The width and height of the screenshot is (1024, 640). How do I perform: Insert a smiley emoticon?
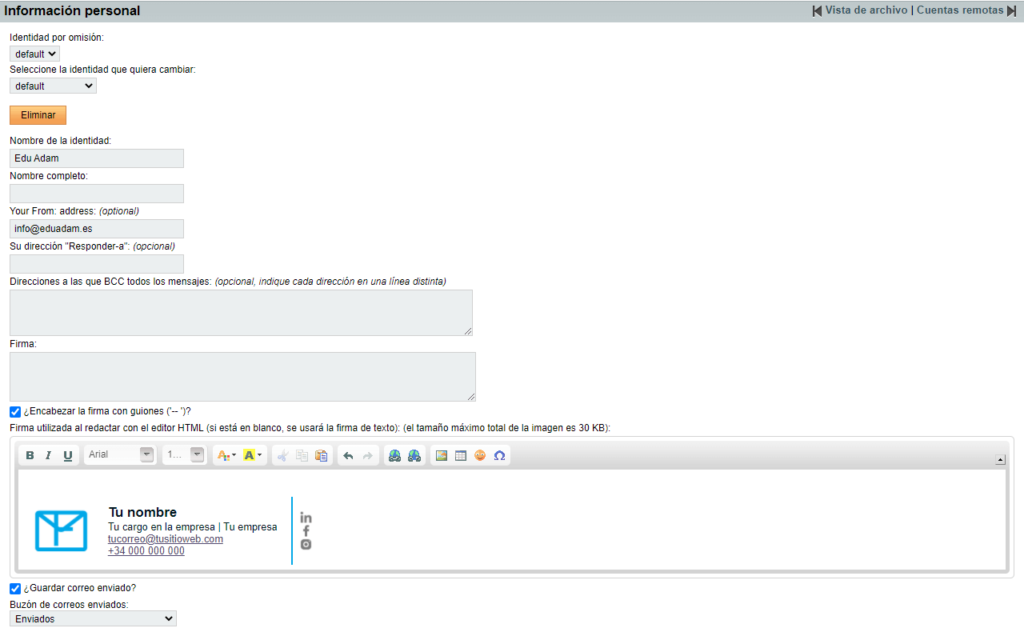tap(480, 456)
